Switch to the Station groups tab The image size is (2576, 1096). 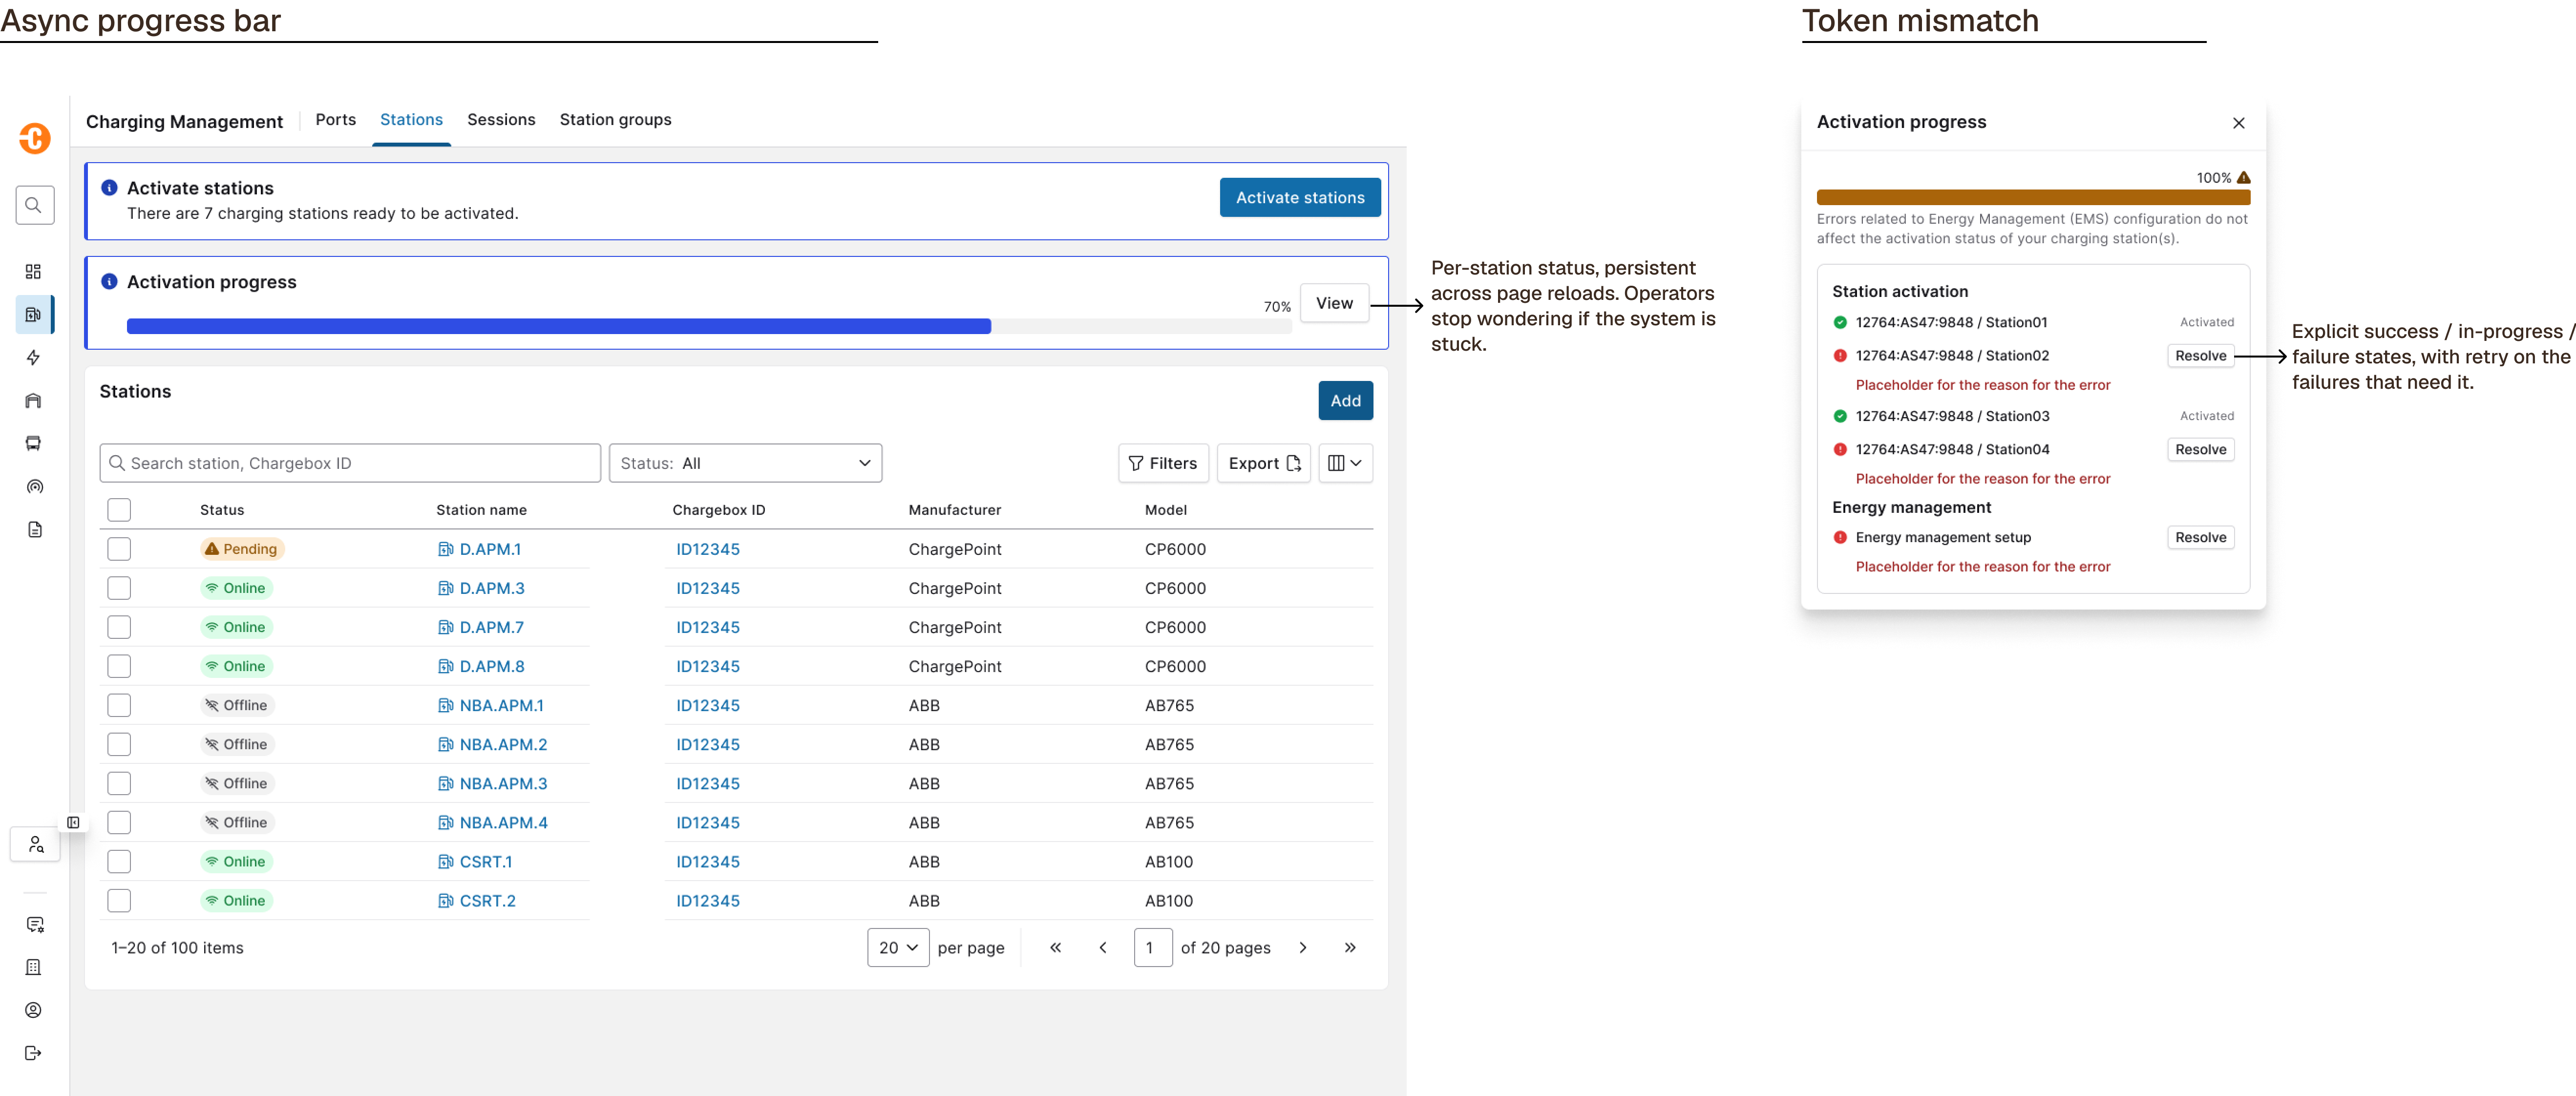pyautogui.click(x=615, y=120)
